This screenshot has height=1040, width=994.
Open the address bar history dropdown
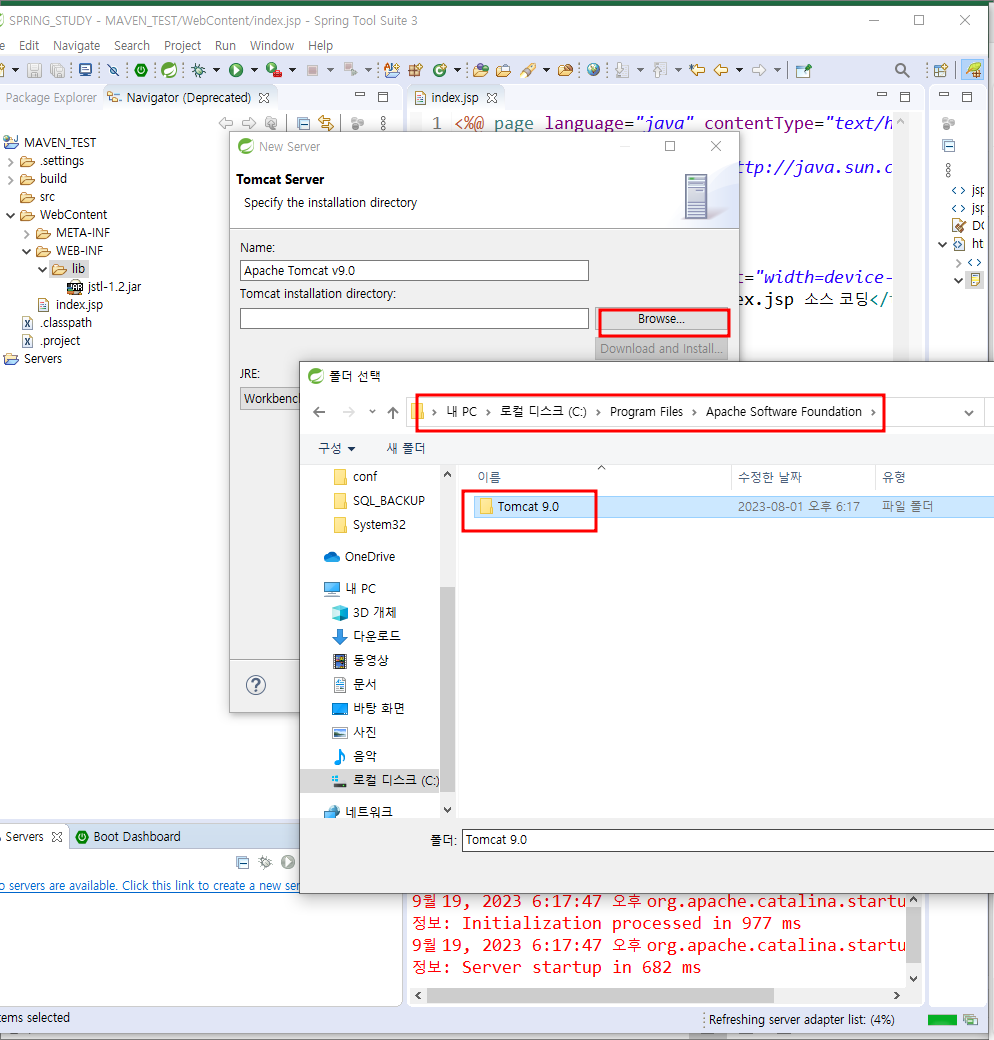[969, 413]
